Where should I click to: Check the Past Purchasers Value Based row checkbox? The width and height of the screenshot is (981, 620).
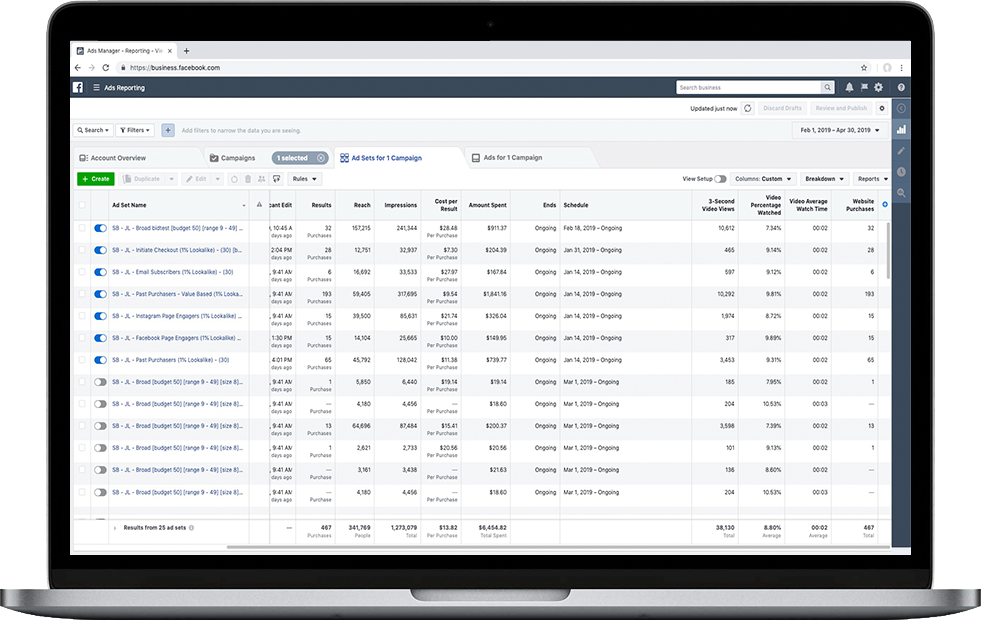(82, 294)
